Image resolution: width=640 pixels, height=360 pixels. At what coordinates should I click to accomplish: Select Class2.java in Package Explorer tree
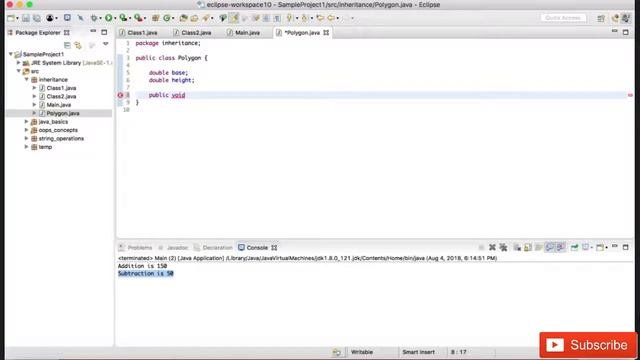point(61,96)
